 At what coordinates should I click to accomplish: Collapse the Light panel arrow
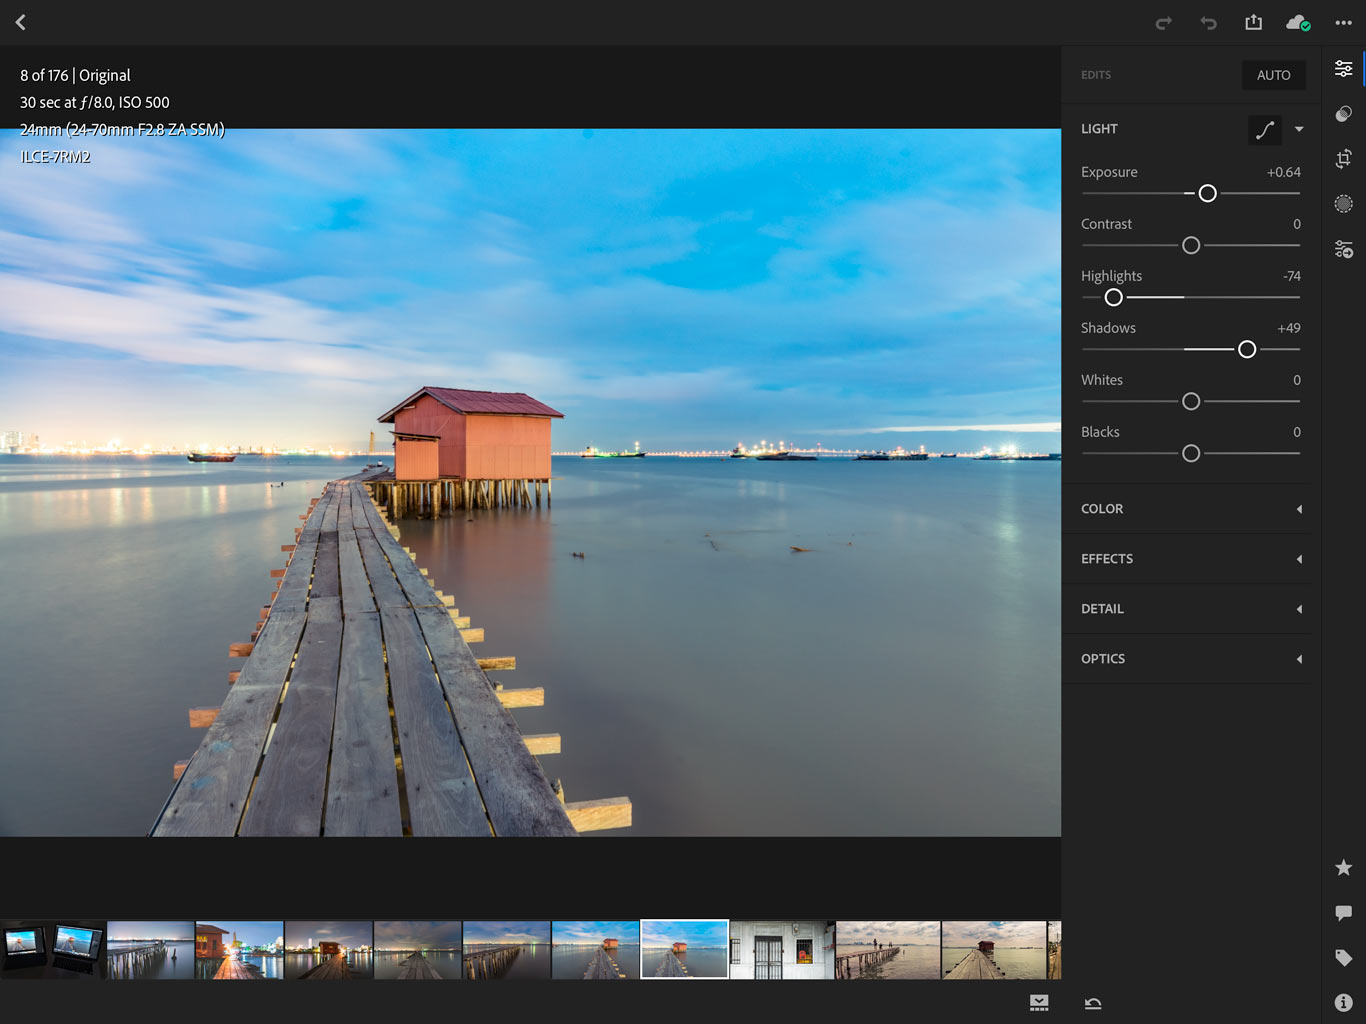1299,129
